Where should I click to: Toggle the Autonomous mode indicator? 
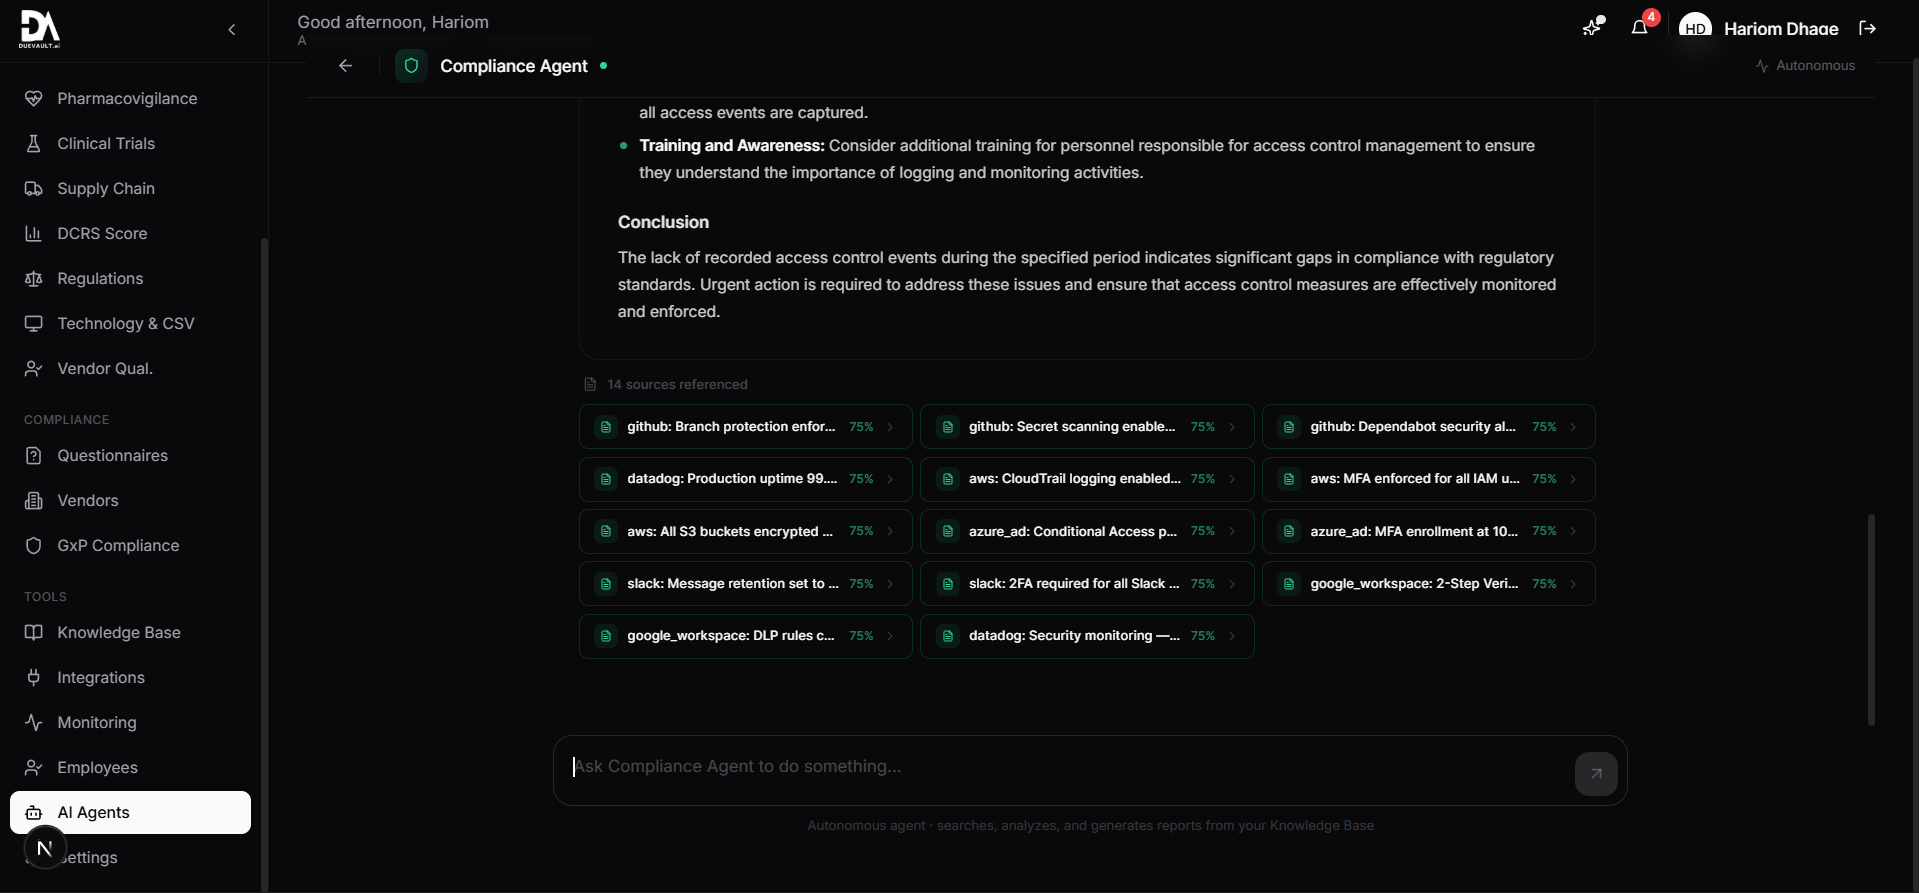pyautogui.click(x=1805, y=66)
